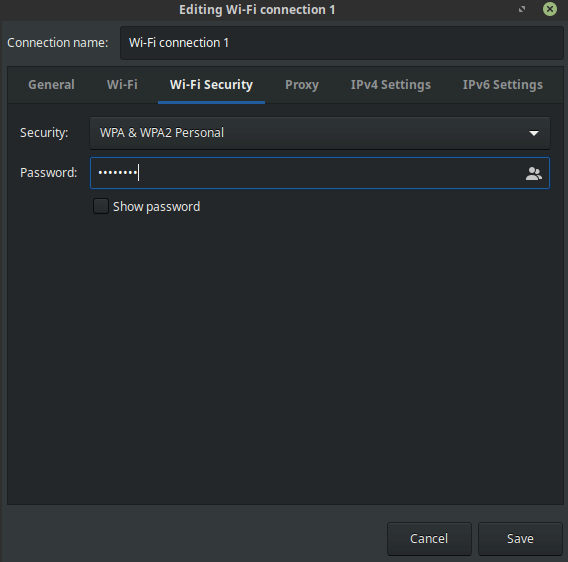Switch to the IPv6 Settings tab

click(502, 85)
